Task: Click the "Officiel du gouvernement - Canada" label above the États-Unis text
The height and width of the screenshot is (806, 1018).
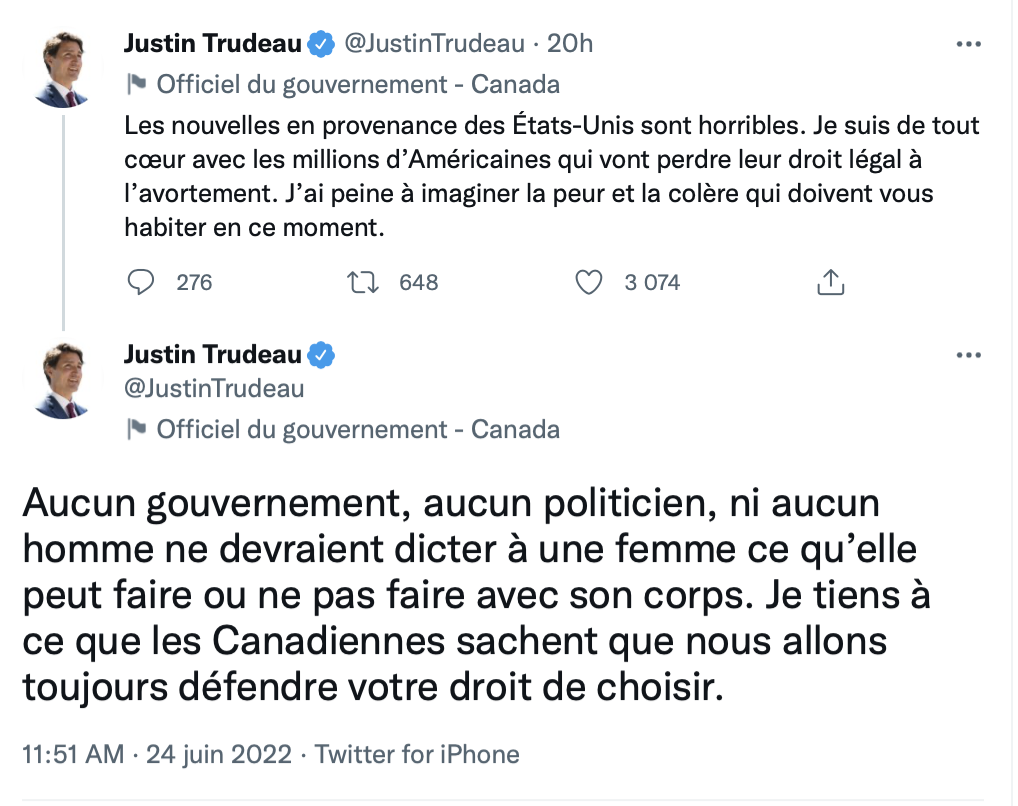Action: point(358,84)
